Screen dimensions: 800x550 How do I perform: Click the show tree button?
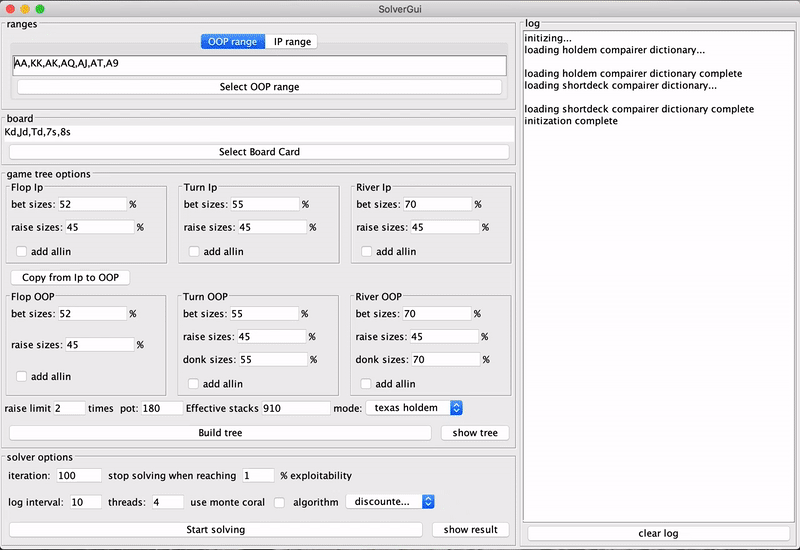tap(475, 433)
